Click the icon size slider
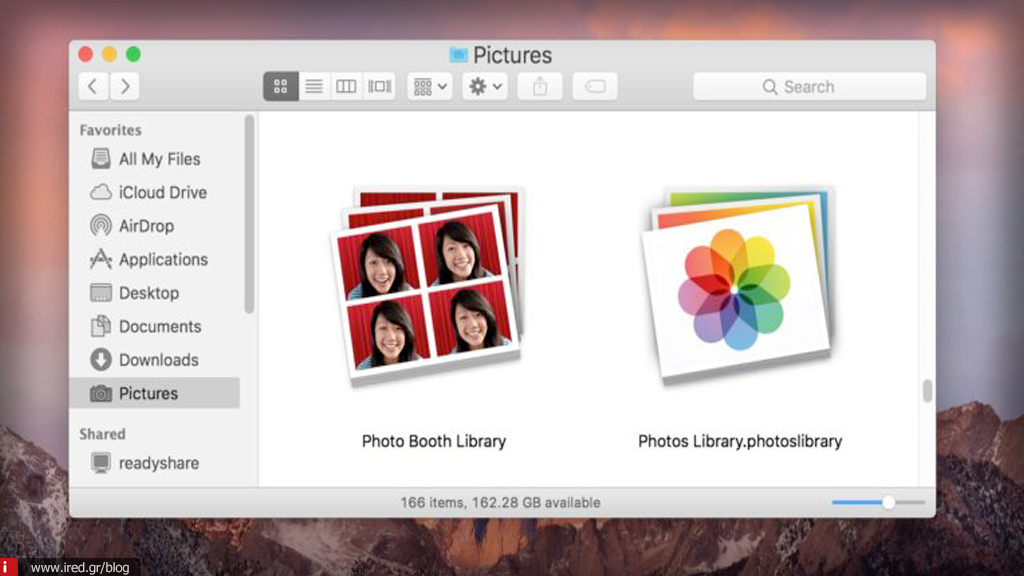Screen dimensions: 1024x576 pos(878,502)
